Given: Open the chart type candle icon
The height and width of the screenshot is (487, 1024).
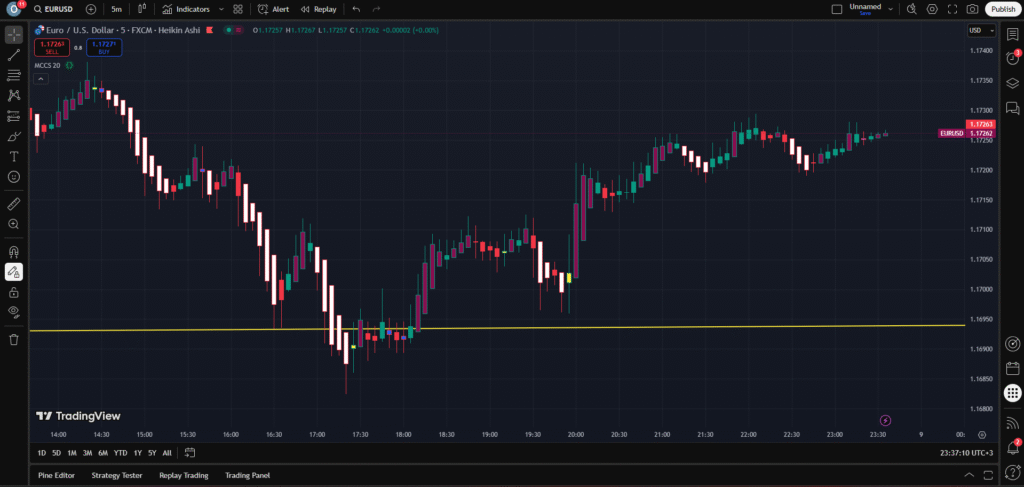Looking at the screenshot, I should [x=141, y=9].
